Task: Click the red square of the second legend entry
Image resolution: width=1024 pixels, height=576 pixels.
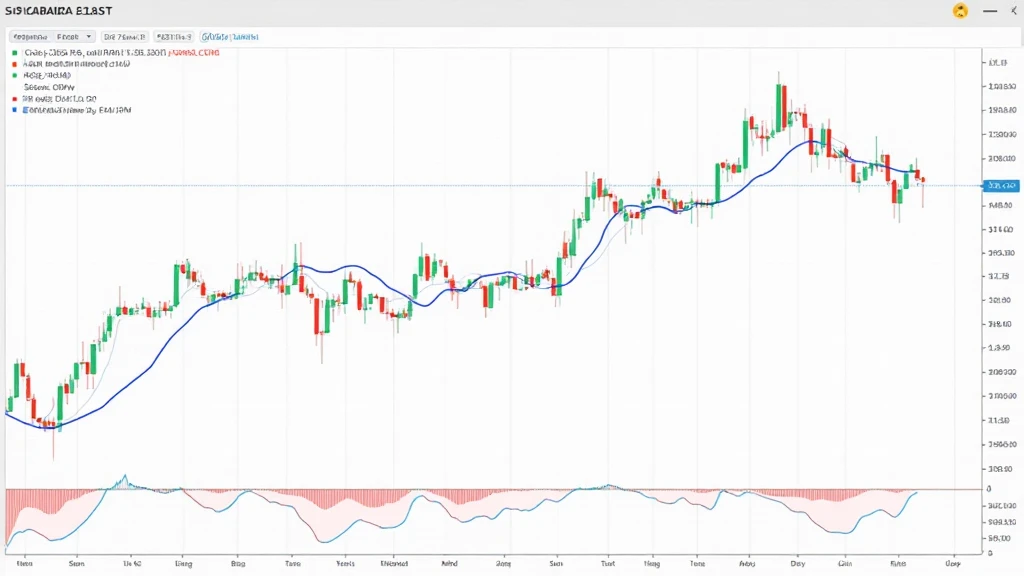Action: click(14, 63)
